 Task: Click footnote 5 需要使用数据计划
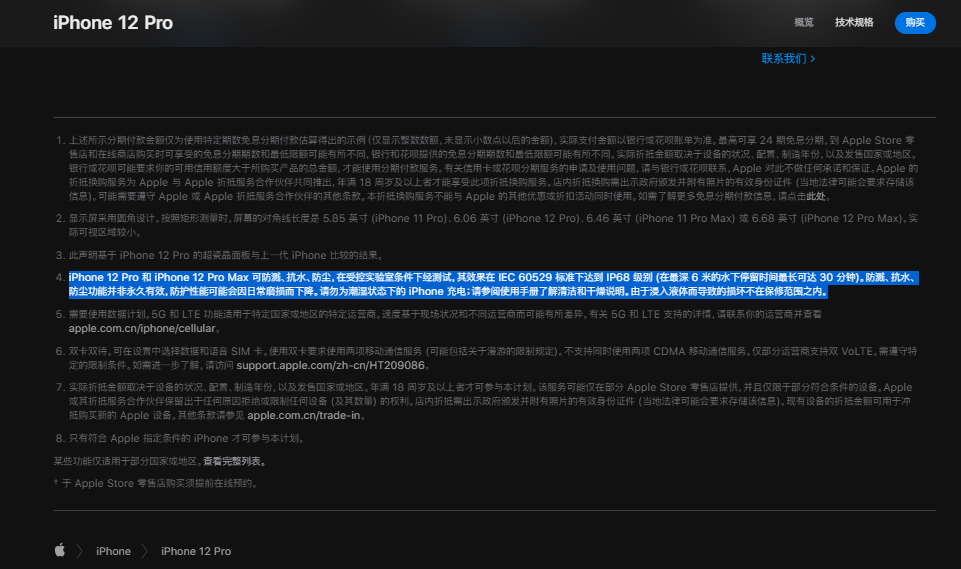point(445,321)
